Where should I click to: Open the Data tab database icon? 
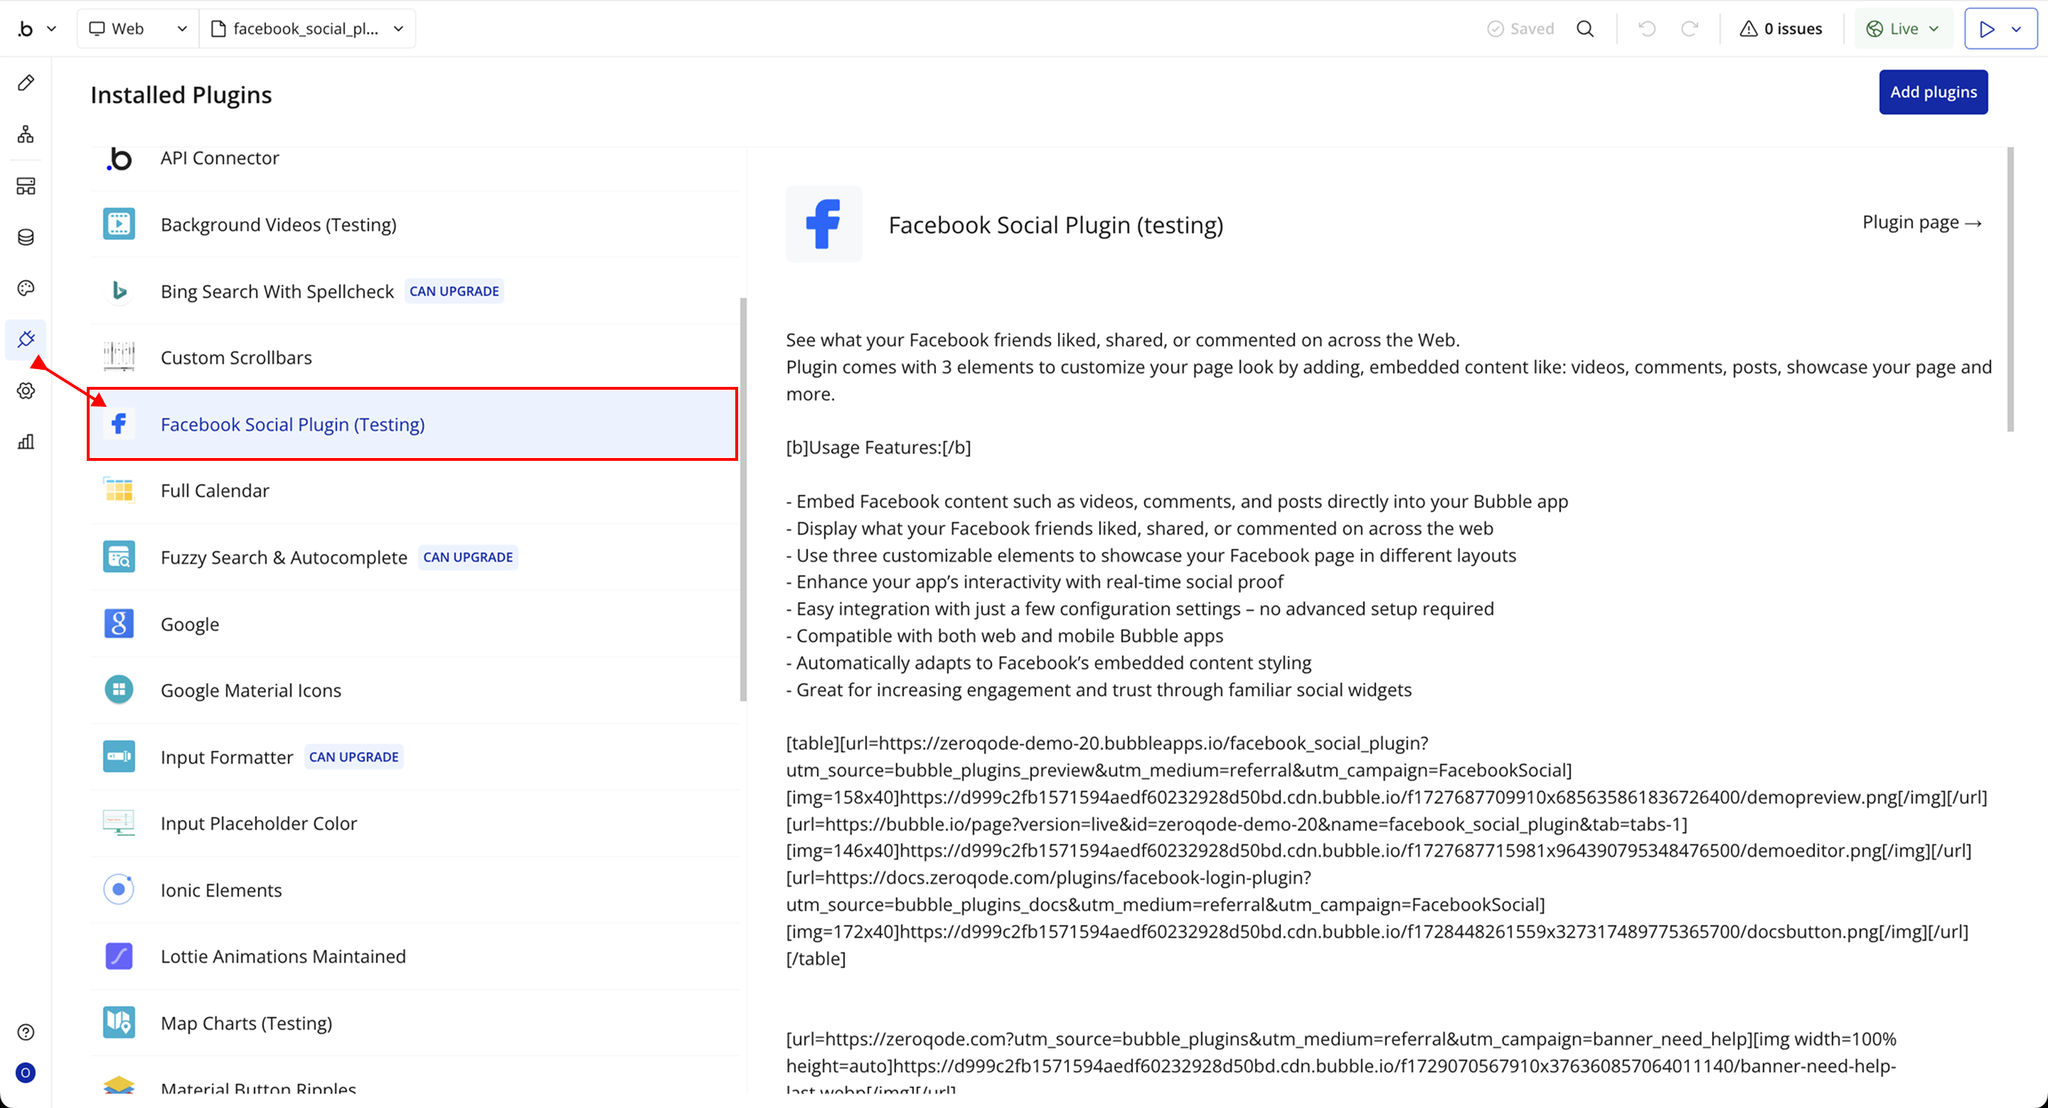click(x=26, y=237)
